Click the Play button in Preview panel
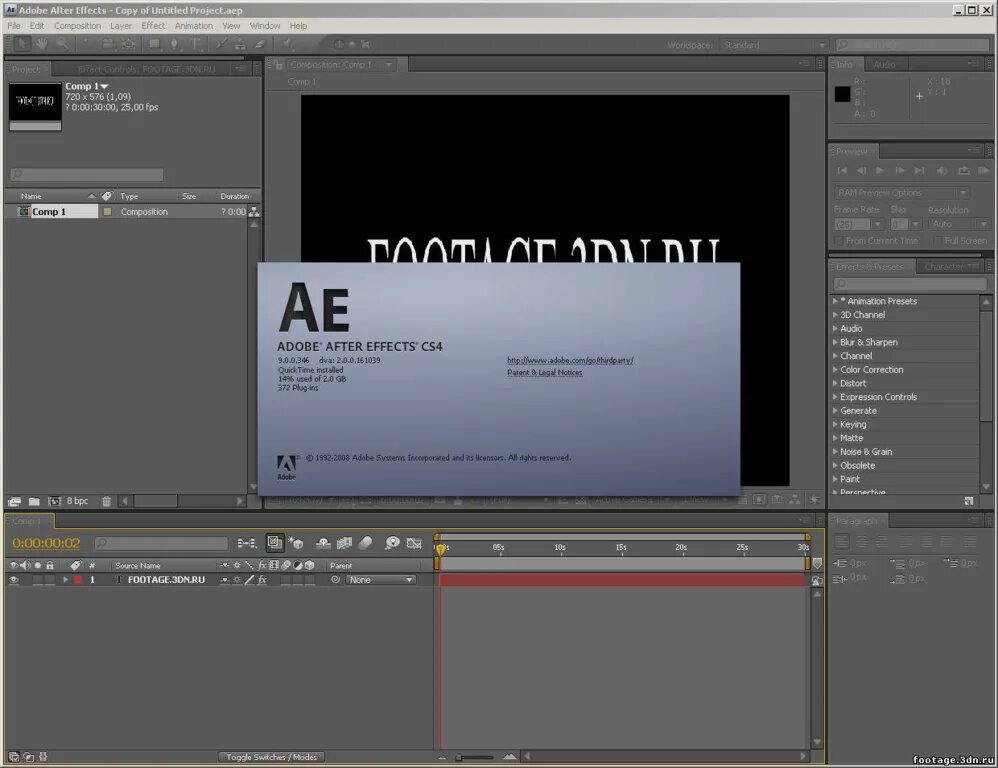Screen dimensions: 998x768 880,171
